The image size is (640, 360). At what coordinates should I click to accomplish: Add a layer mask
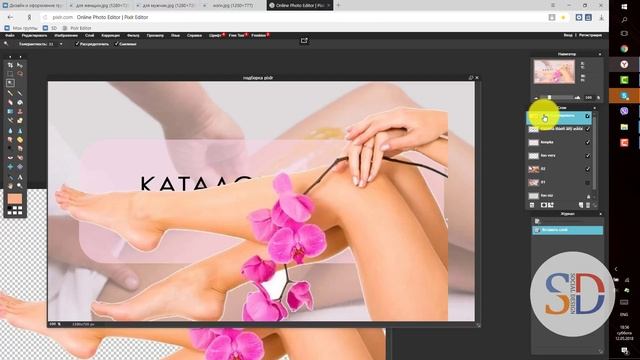click(x=544, y=205)
